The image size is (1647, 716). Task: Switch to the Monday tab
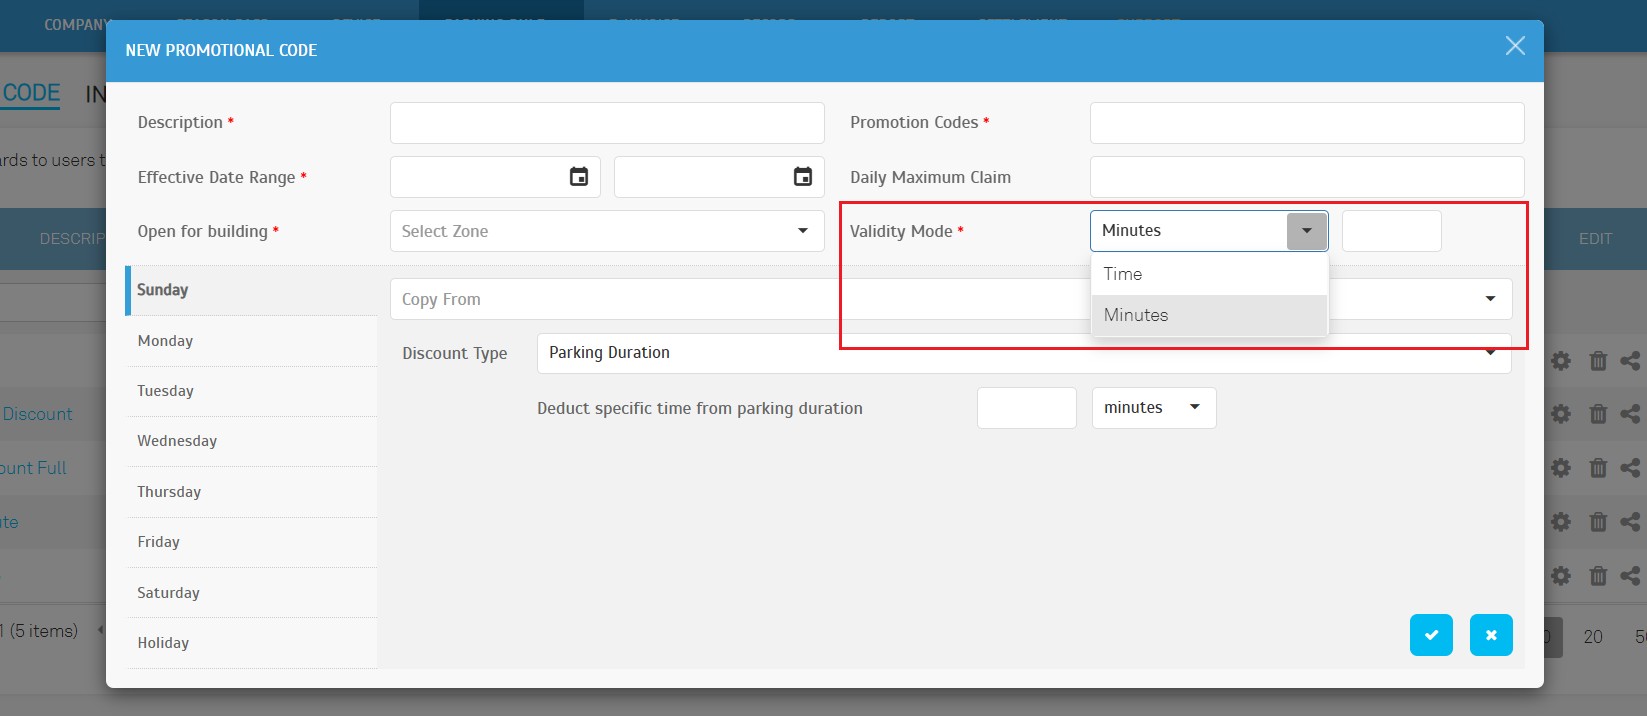coord(166,341)
